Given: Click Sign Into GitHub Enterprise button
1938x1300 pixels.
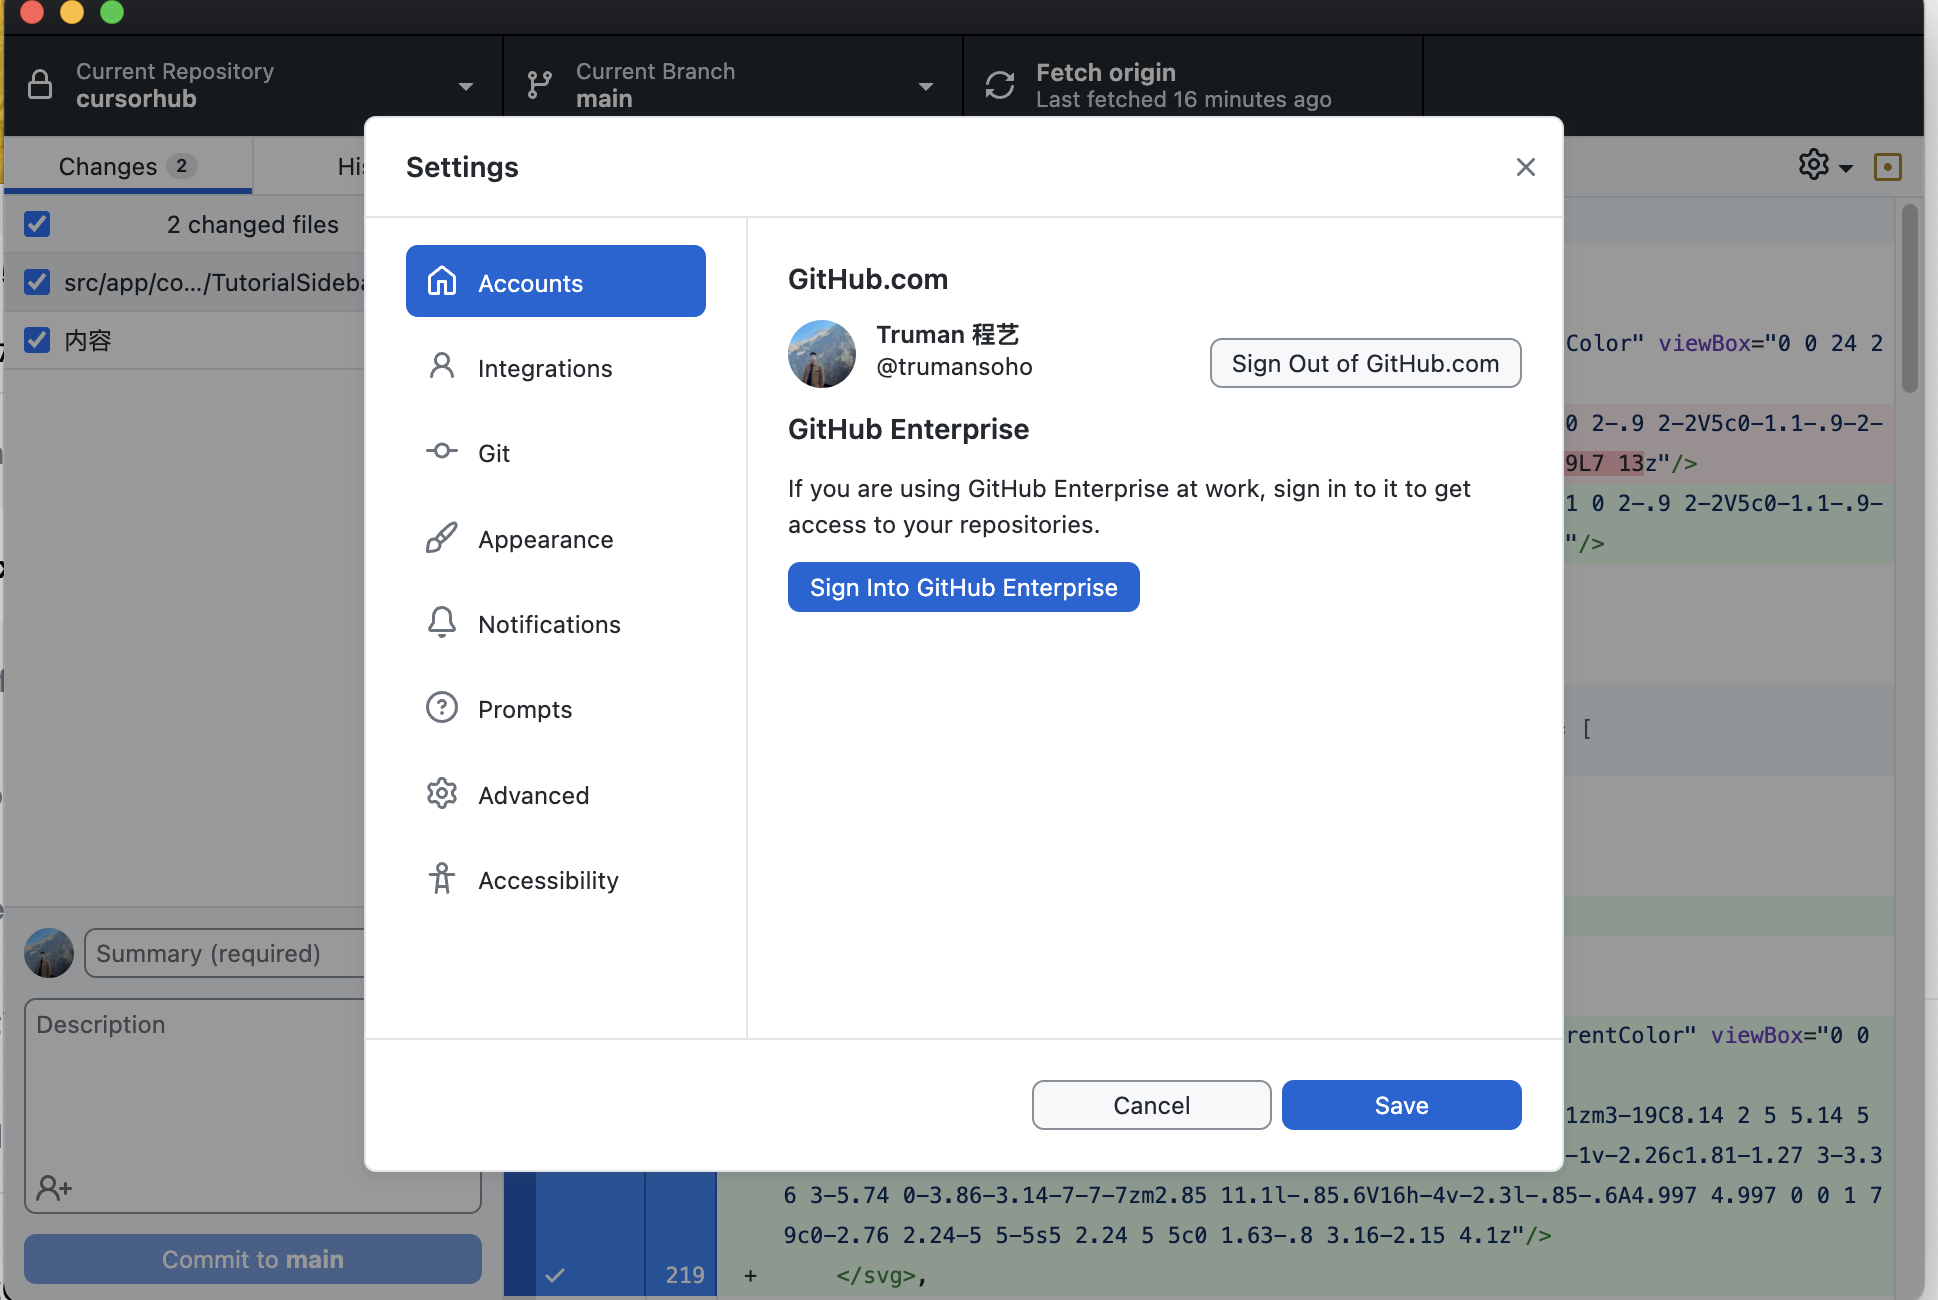Looking at the screenshot, I should pyautogui.click(x=963, y=587).
